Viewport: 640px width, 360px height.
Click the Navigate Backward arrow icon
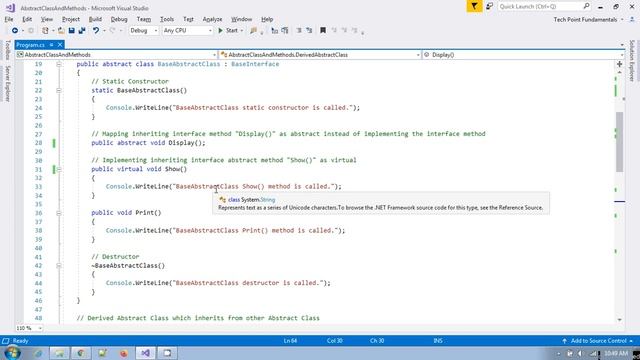pyautogui.click(x=15, y=31)
